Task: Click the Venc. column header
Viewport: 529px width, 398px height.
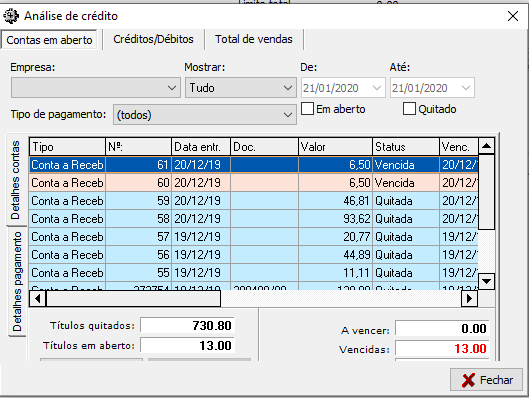Action: click(459, 147)
